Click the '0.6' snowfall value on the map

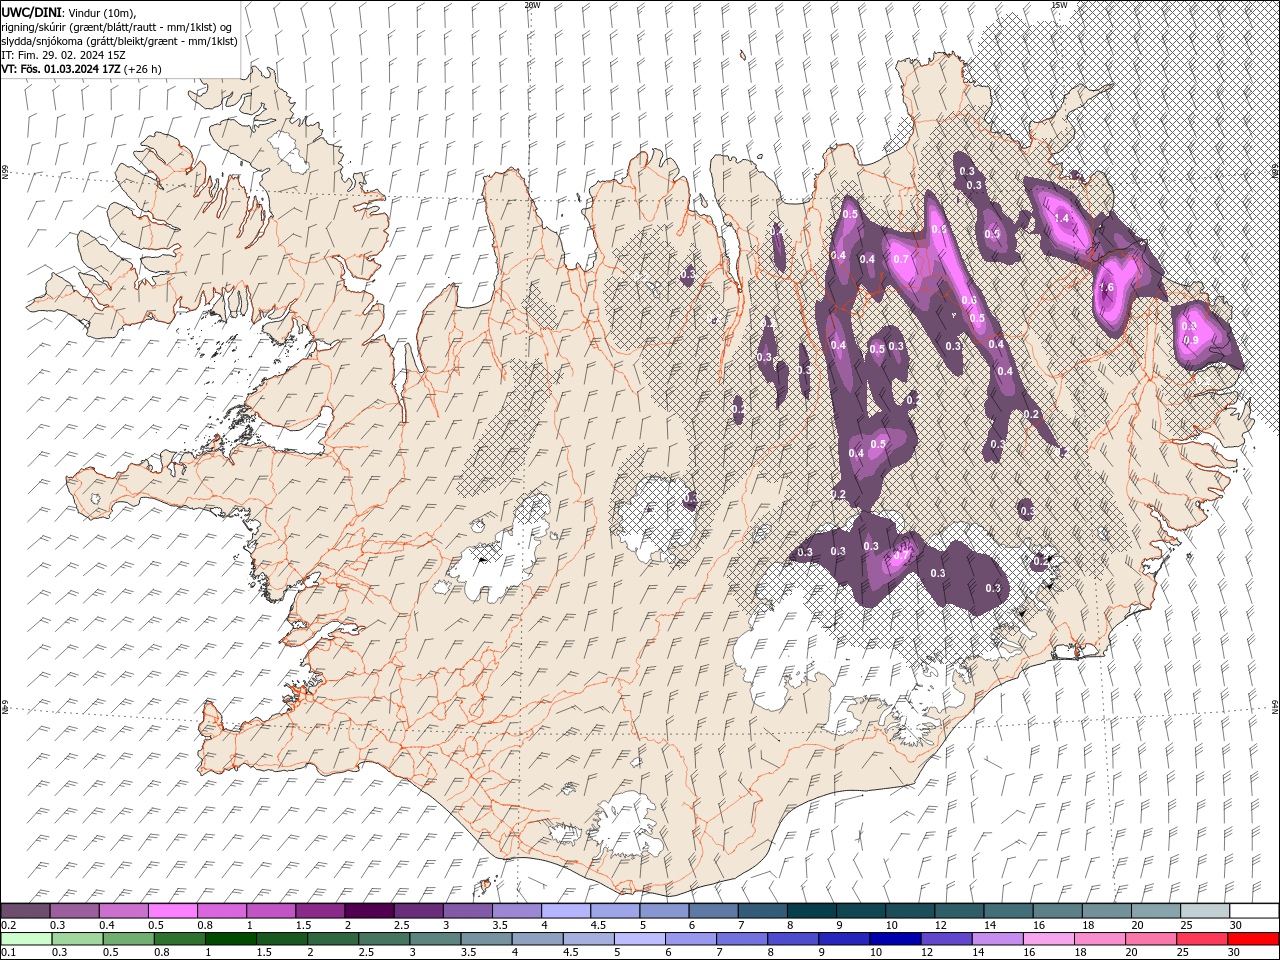[969, 301]
